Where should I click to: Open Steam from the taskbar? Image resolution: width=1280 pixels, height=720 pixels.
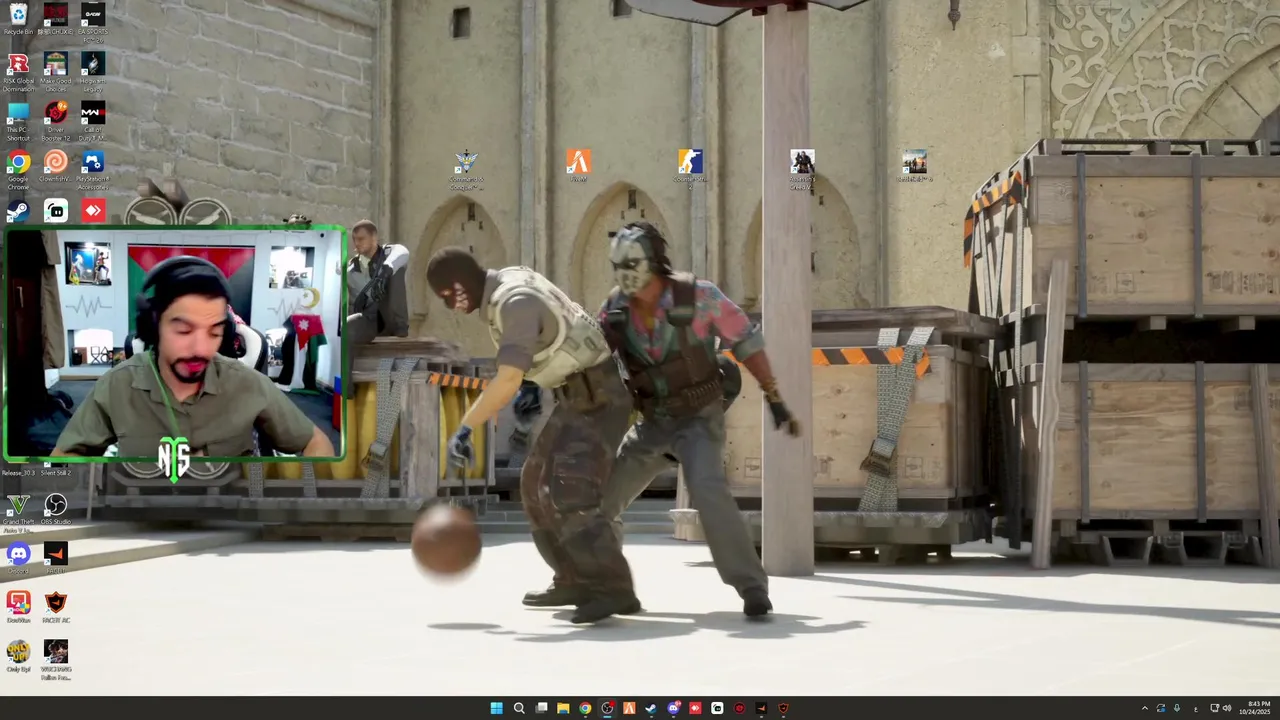[651, 708]
